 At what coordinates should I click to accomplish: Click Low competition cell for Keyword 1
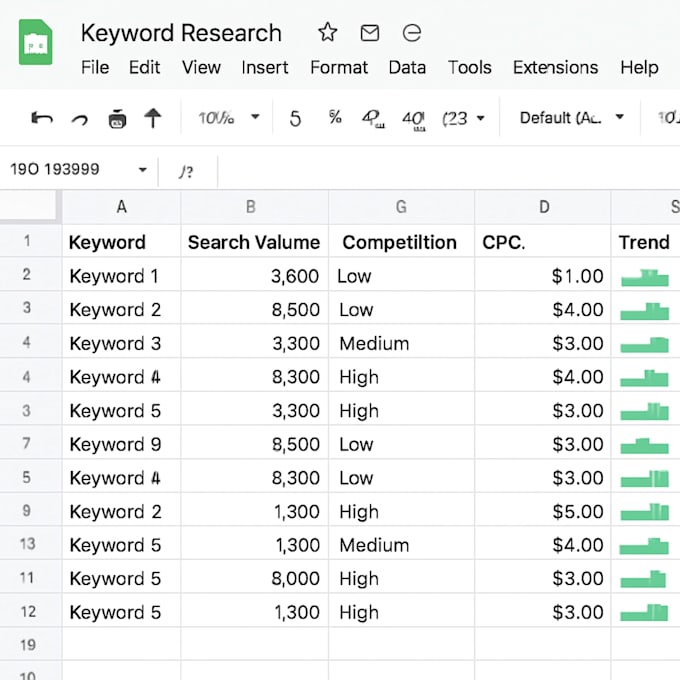(402, 275)
